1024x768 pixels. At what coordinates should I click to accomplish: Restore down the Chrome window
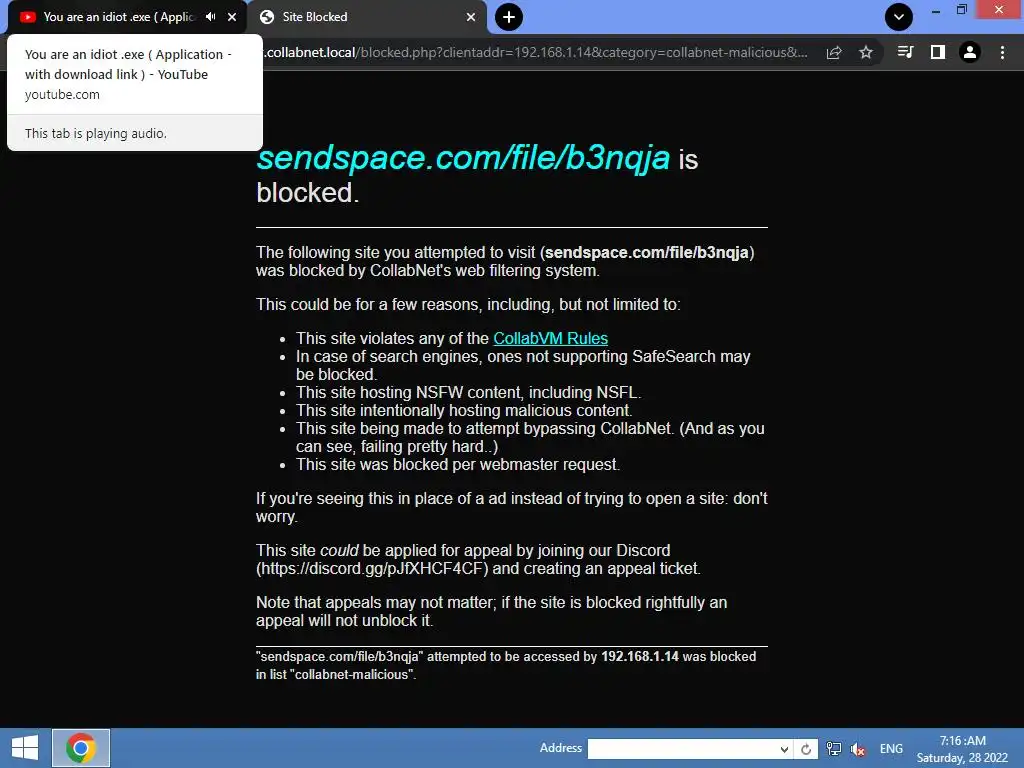point(962,10)
